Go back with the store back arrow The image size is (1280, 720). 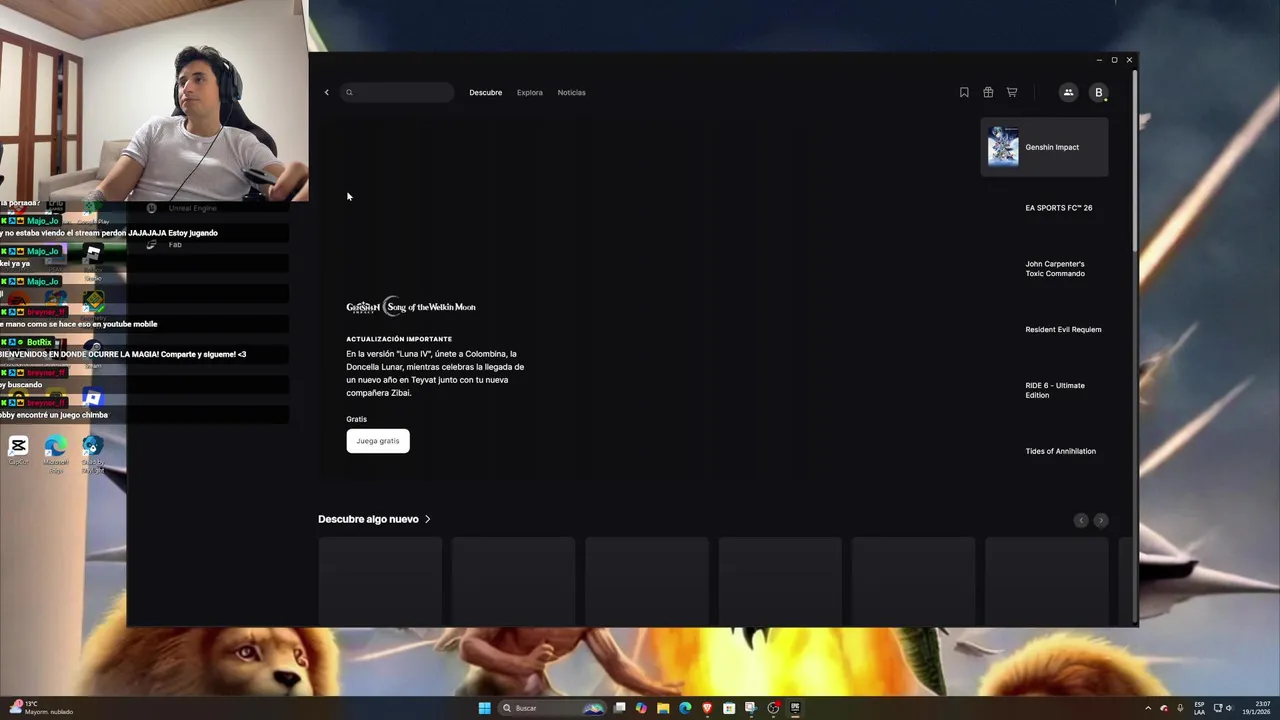[x=326, y=92]
